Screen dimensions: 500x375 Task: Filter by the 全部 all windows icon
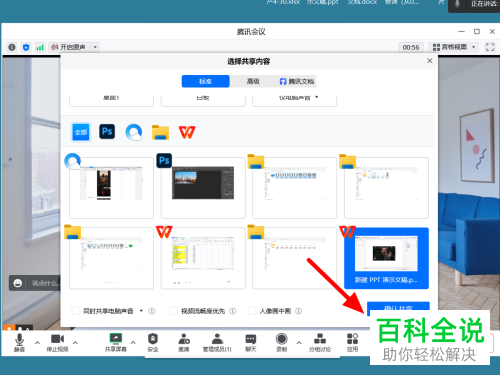(x=81, y=132)
